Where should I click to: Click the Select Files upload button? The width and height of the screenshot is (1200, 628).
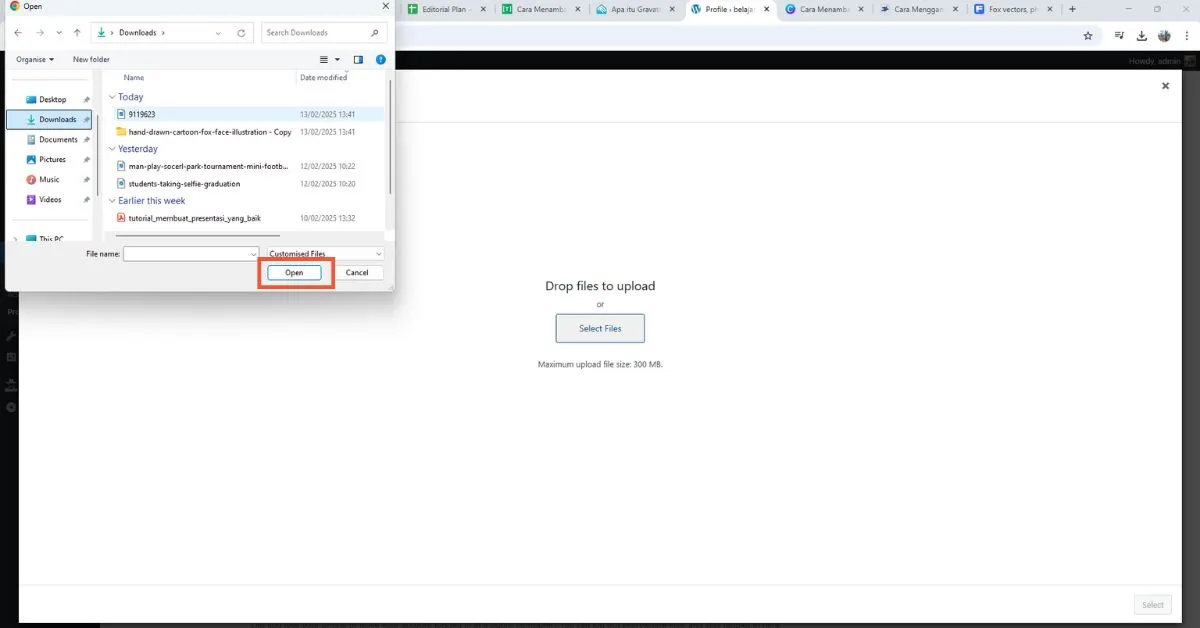coord(600,328)
